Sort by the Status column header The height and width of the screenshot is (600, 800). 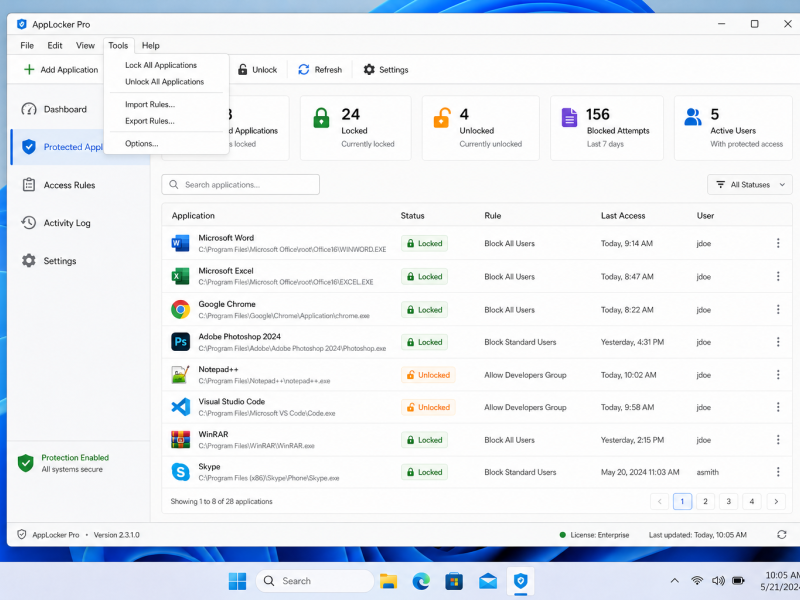click(412, 215)
